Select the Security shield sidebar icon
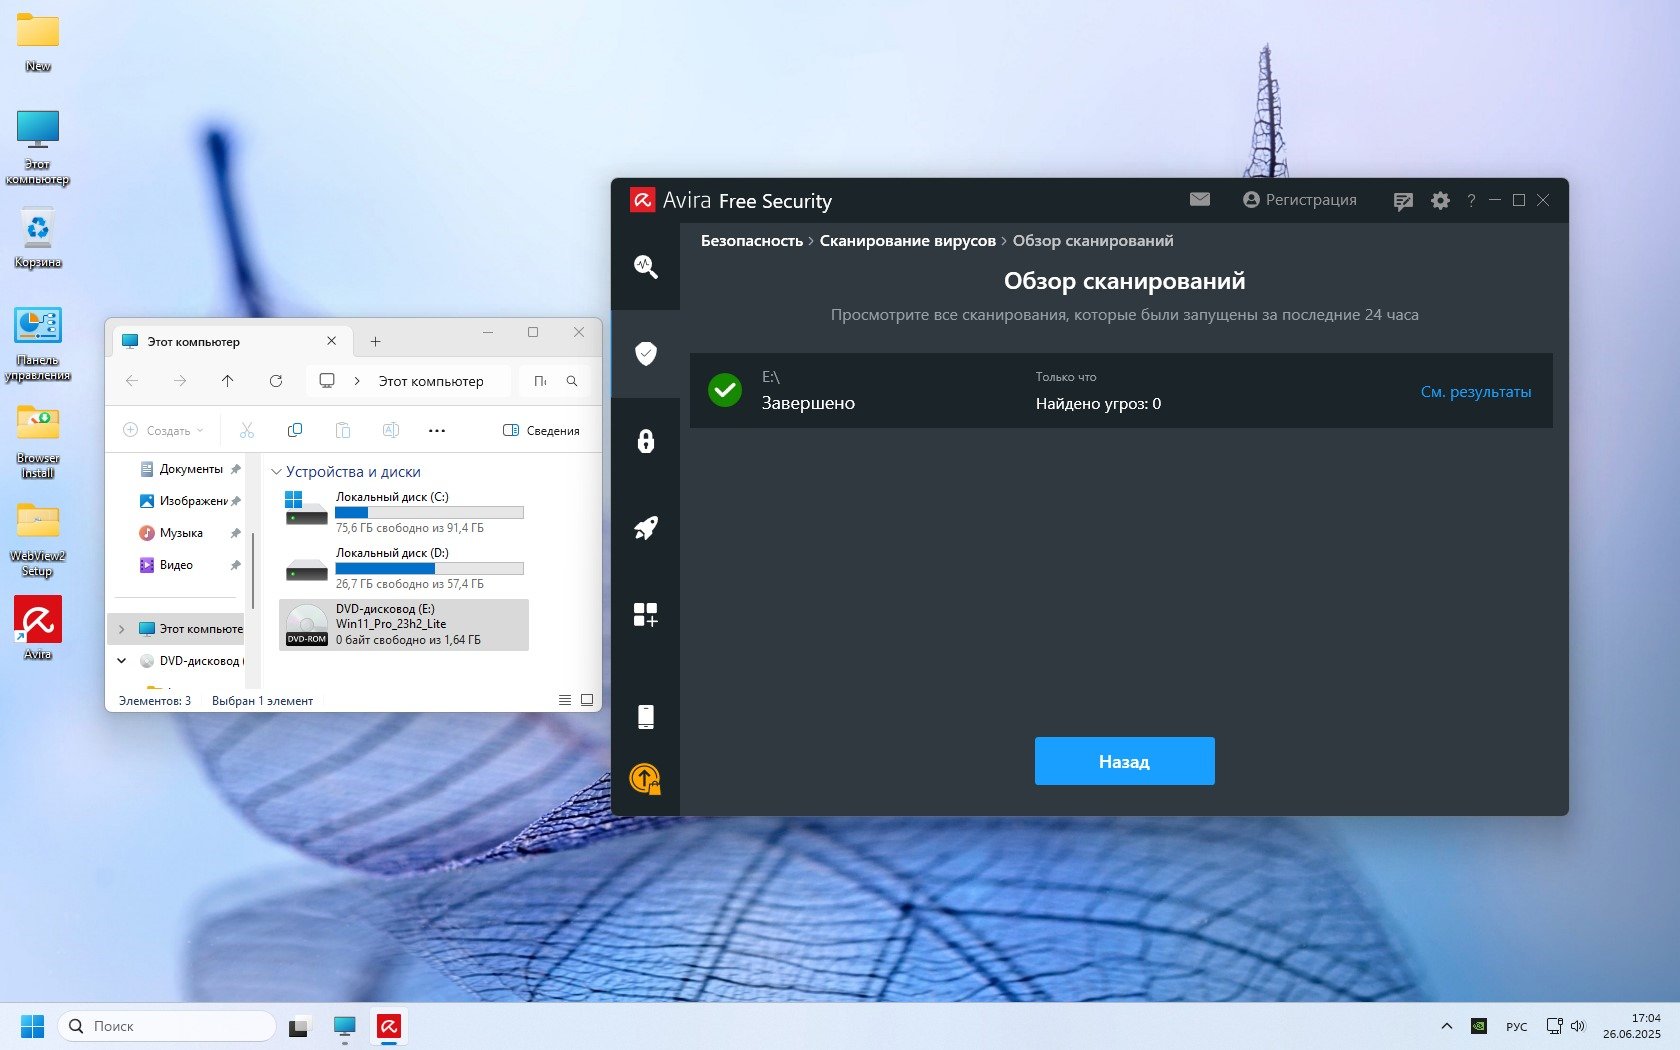This screenshot has width=1680, height=1050. click(645, 353)
